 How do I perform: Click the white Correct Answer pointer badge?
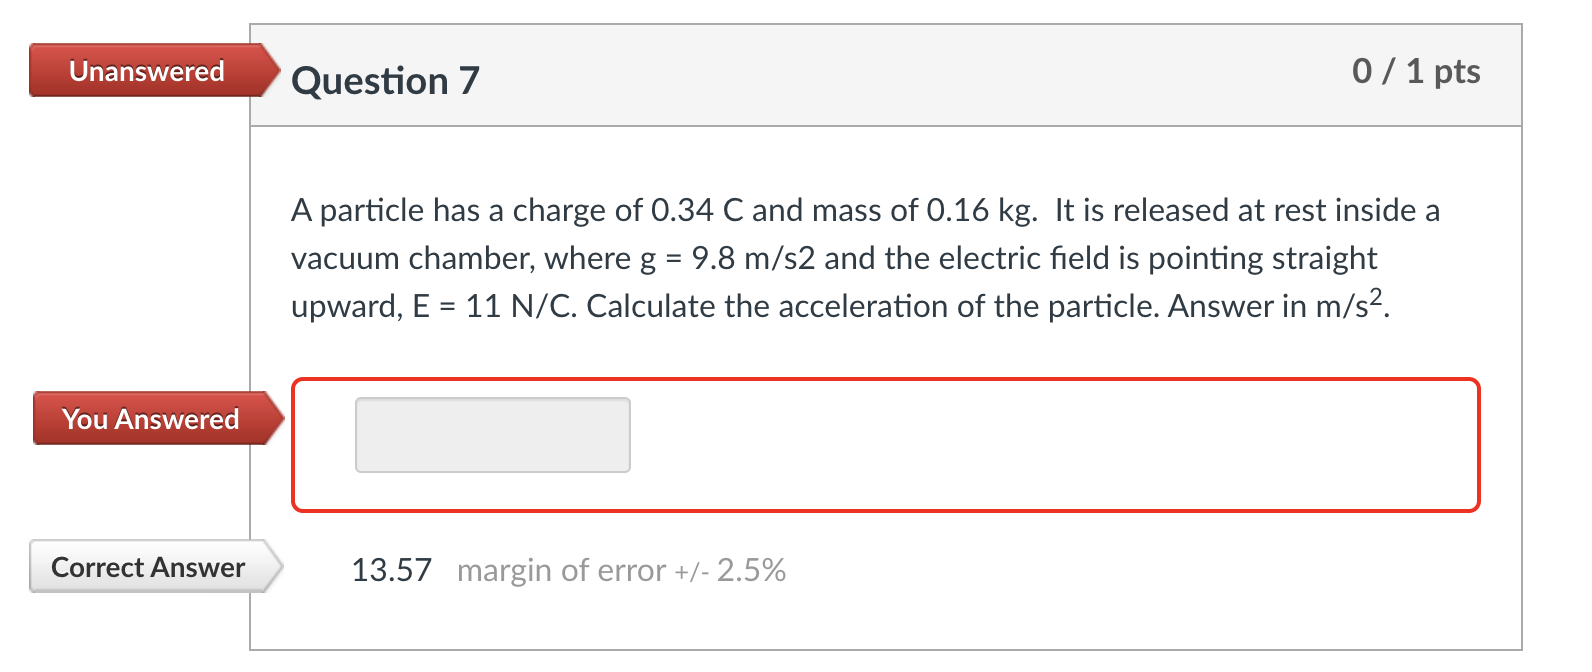click(x=147, y=567)
